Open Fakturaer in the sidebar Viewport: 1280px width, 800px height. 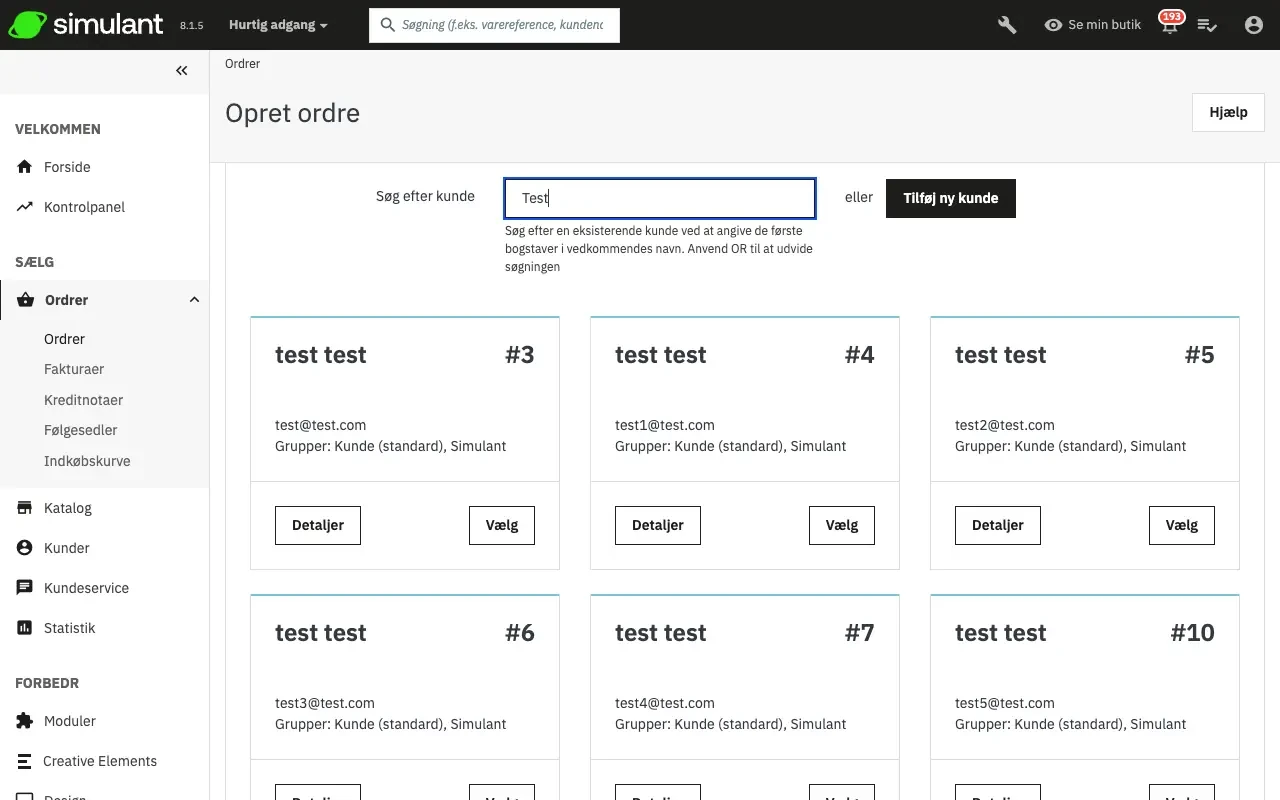point(74,369)
